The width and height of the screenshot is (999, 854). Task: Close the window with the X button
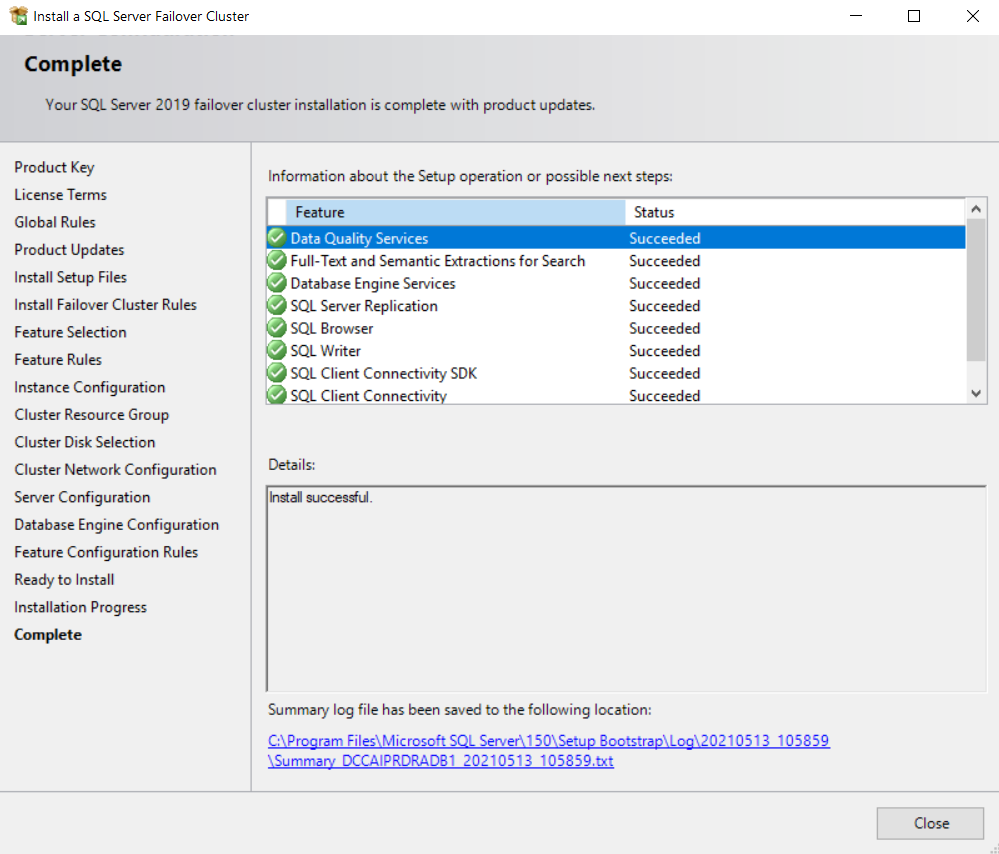point(972,15)
